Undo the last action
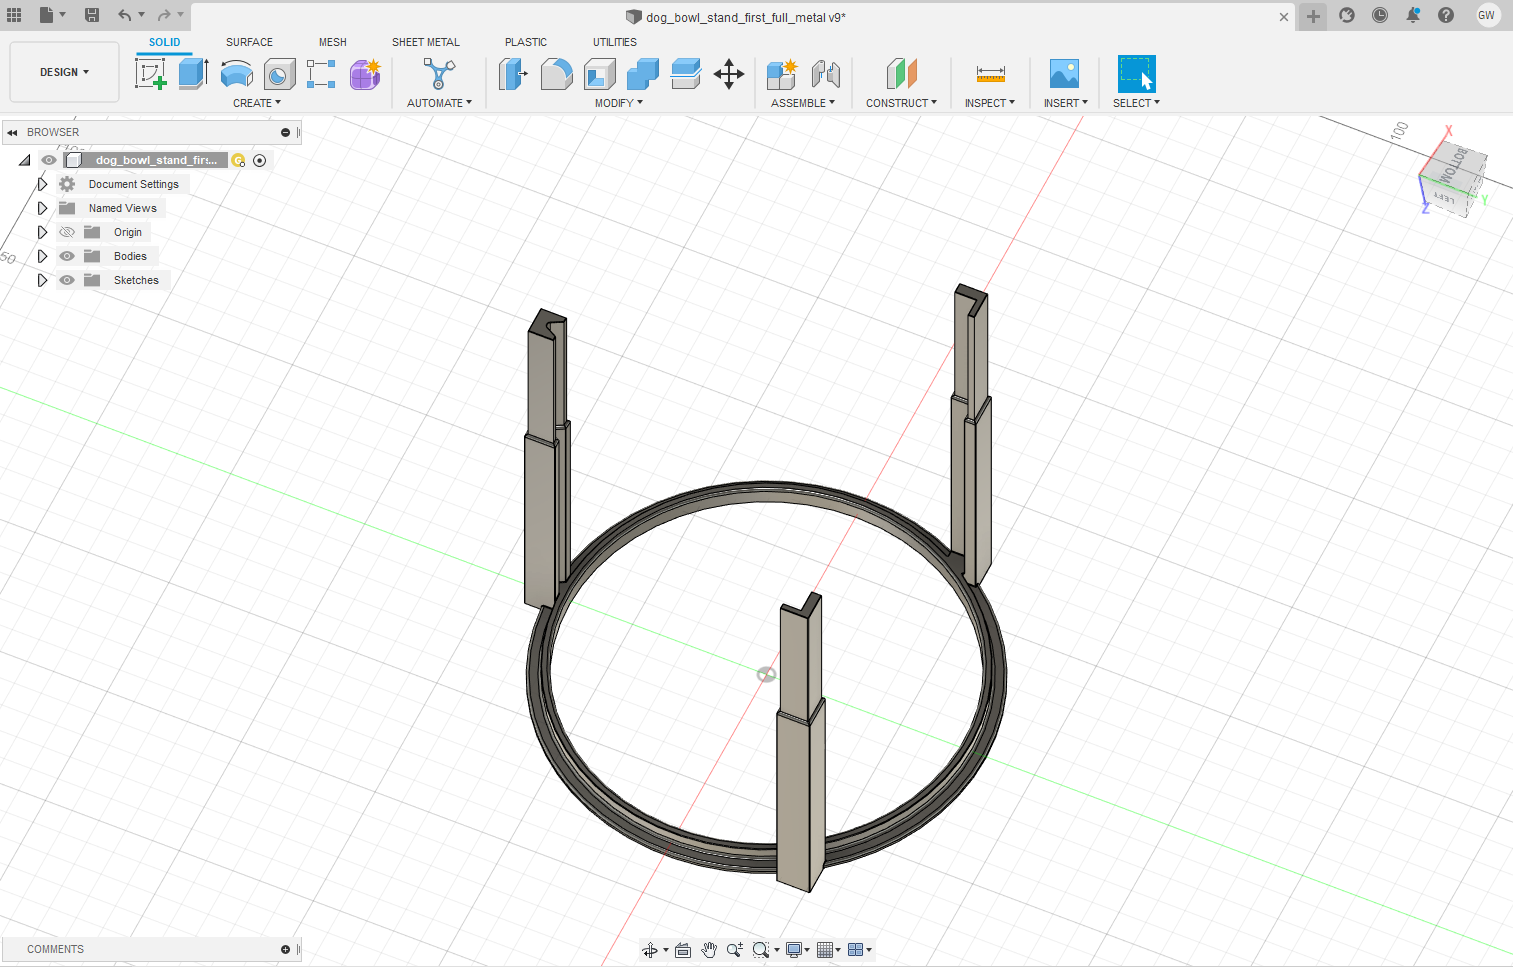The image size is (1513, 967). point(124,15)
